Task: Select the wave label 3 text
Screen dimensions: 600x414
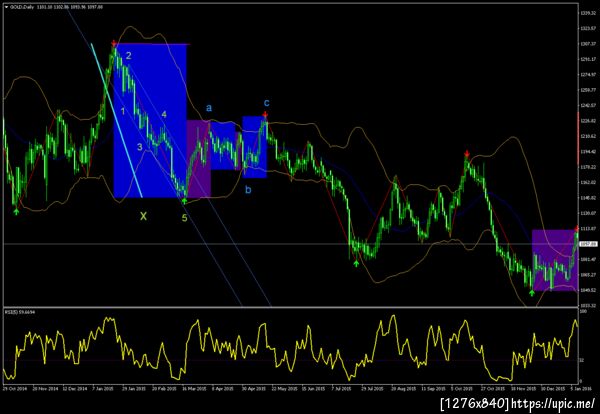Action: (140, 147)
